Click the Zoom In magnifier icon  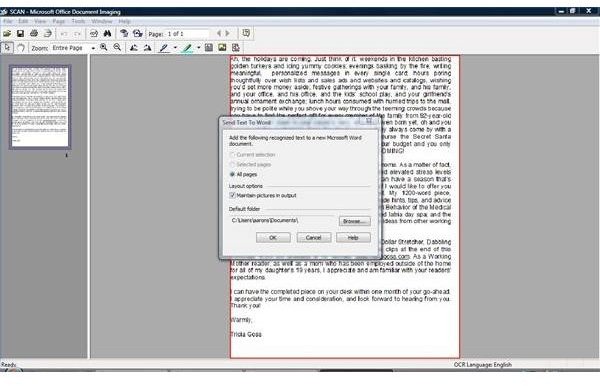coord(104,47)
